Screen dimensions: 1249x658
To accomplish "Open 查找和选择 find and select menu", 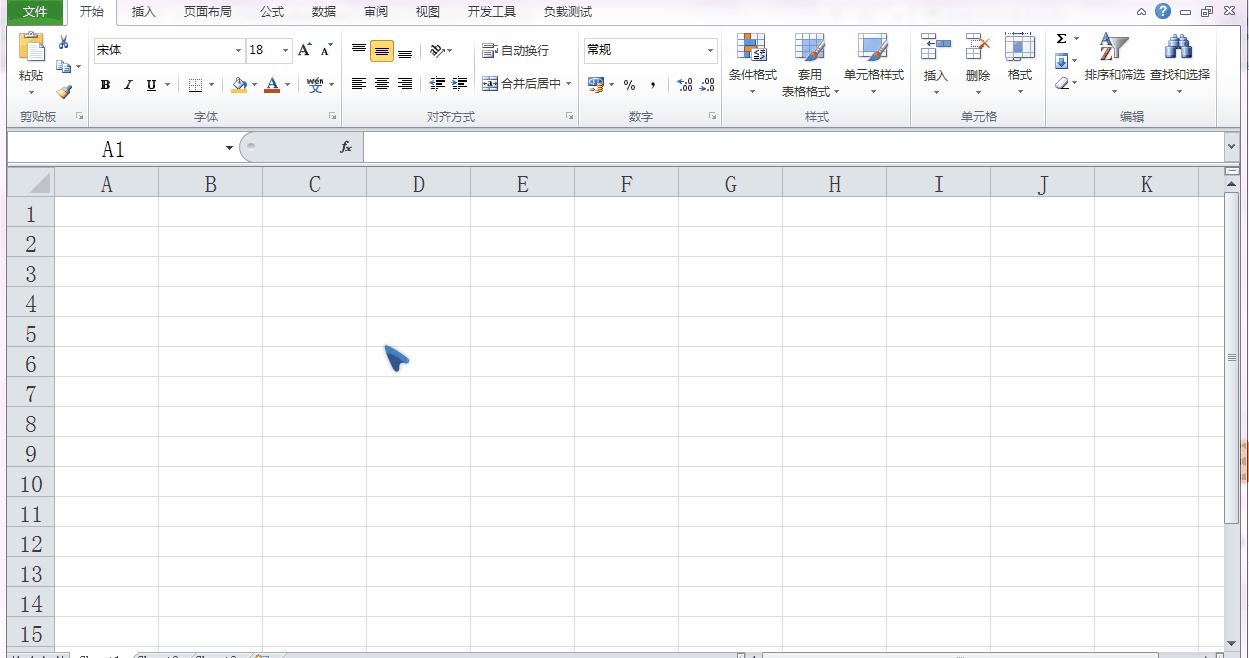I will coord(1179,64).
